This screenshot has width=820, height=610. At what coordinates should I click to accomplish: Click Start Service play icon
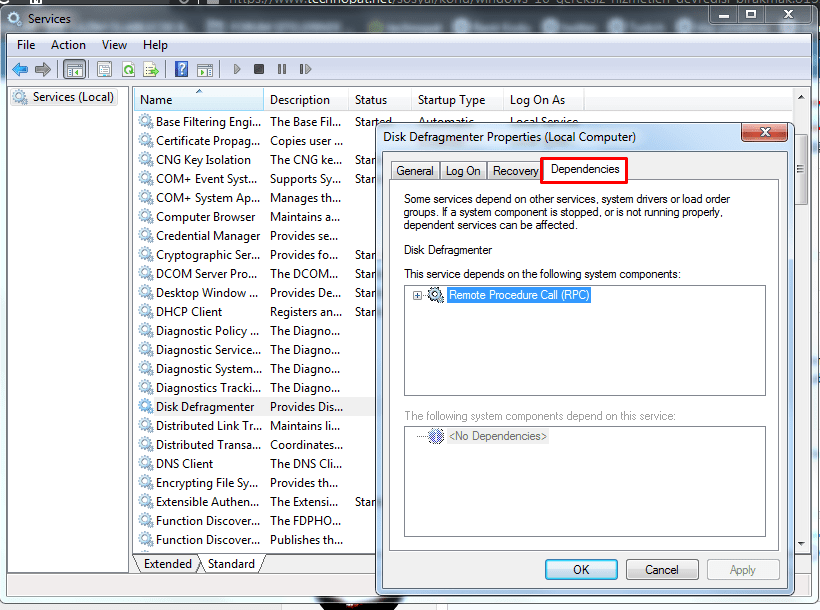(237, 69)
